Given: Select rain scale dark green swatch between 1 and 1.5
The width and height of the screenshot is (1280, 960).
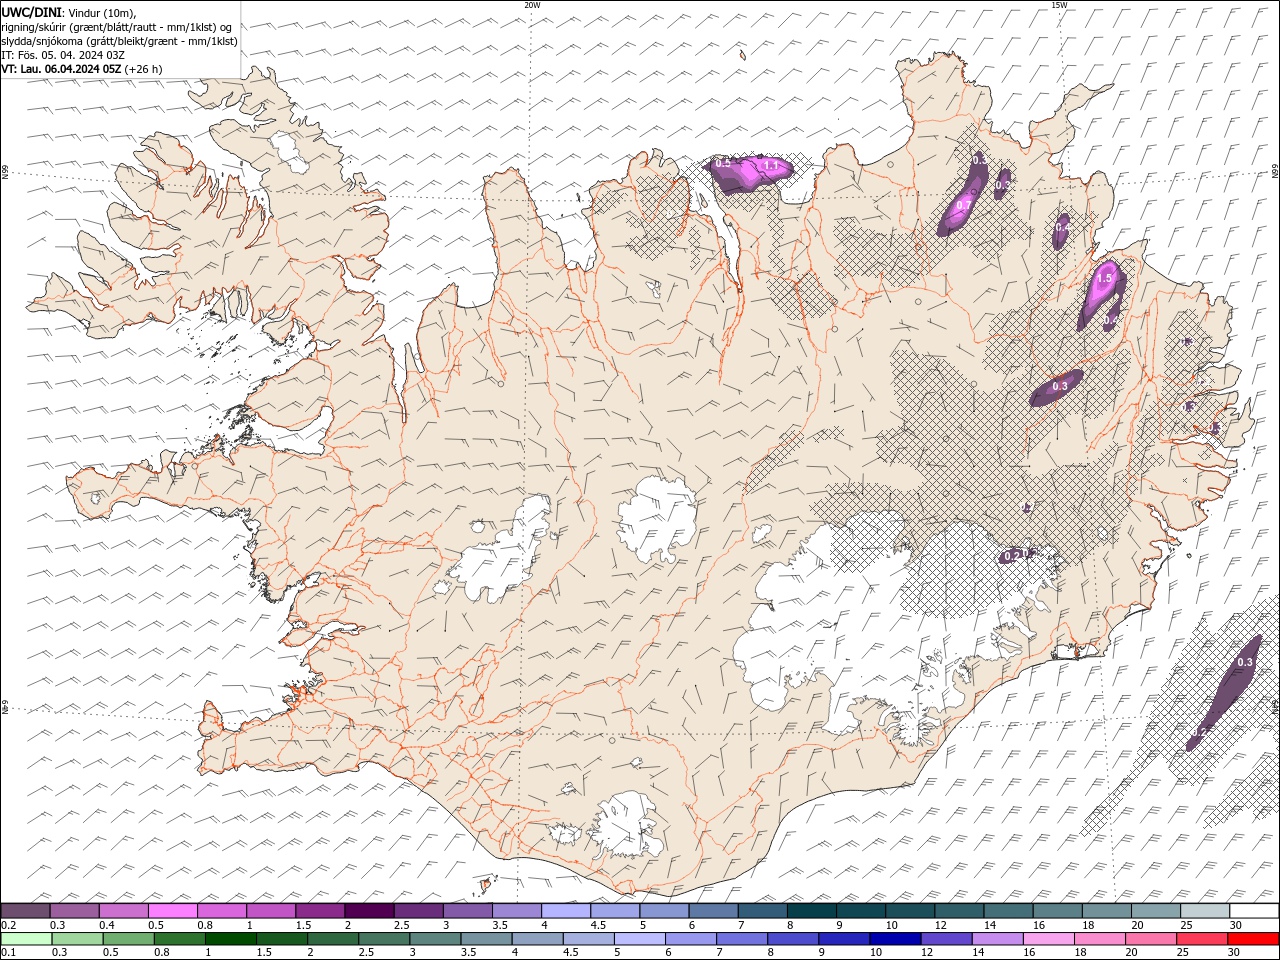Looking at the screenshot, I should [230, 939].
